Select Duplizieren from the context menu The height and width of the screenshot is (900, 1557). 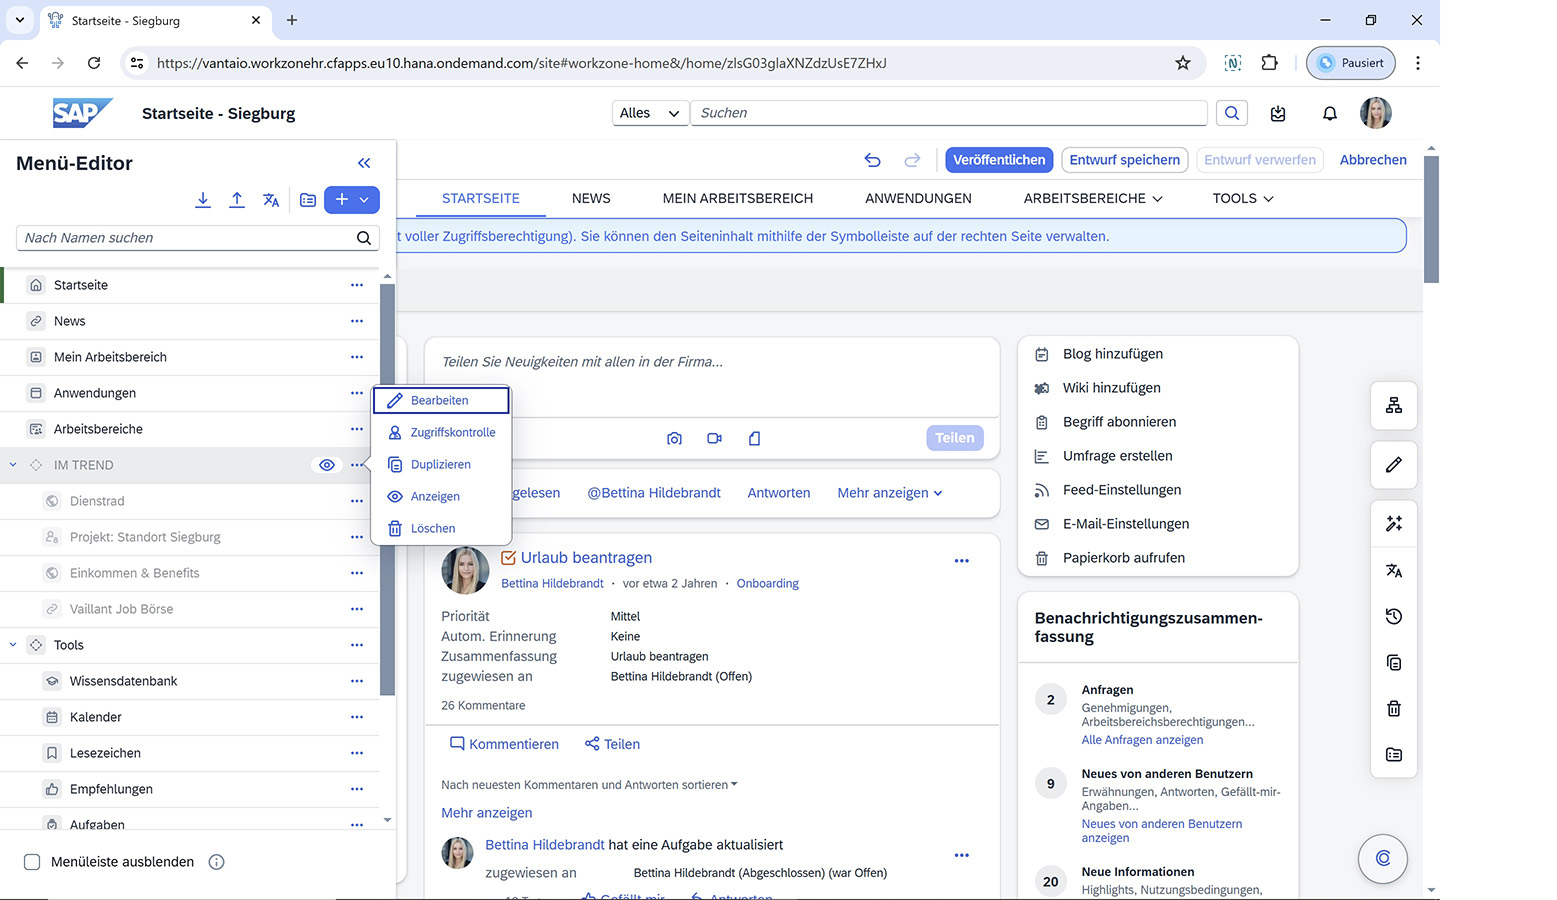point(440,464)
